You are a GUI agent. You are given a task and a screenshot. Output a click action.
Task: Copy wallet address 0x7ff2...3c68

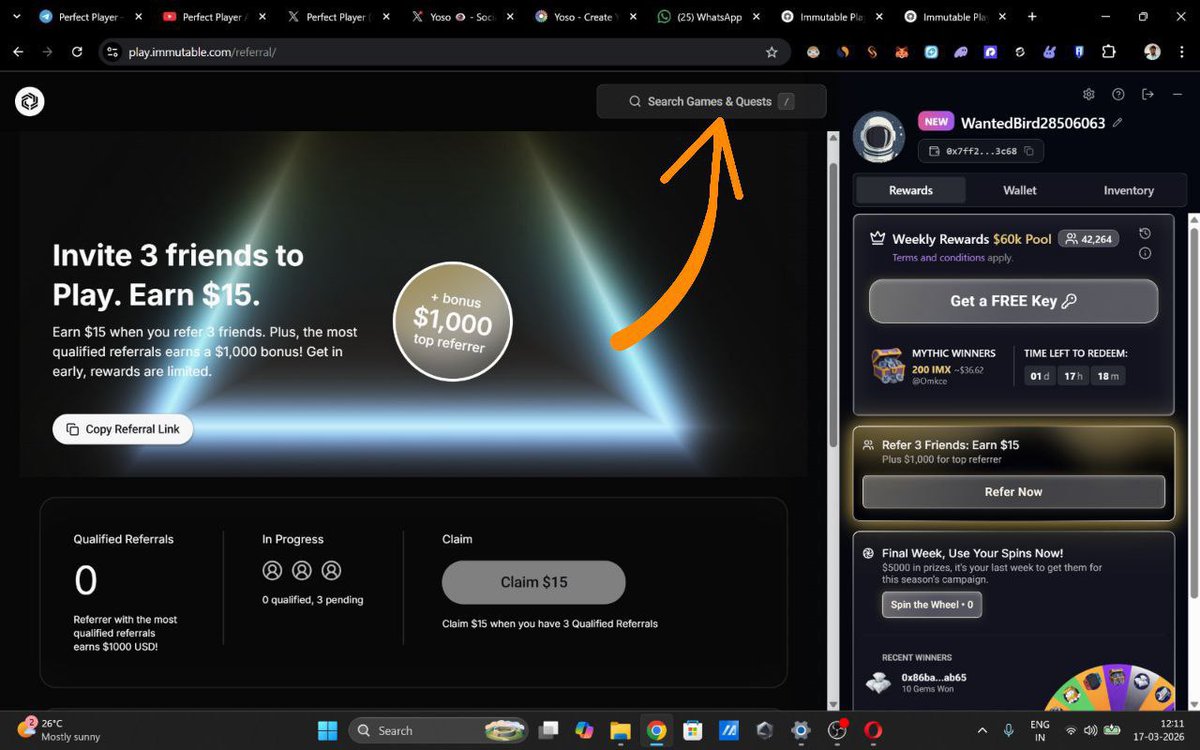[1029, 151]
